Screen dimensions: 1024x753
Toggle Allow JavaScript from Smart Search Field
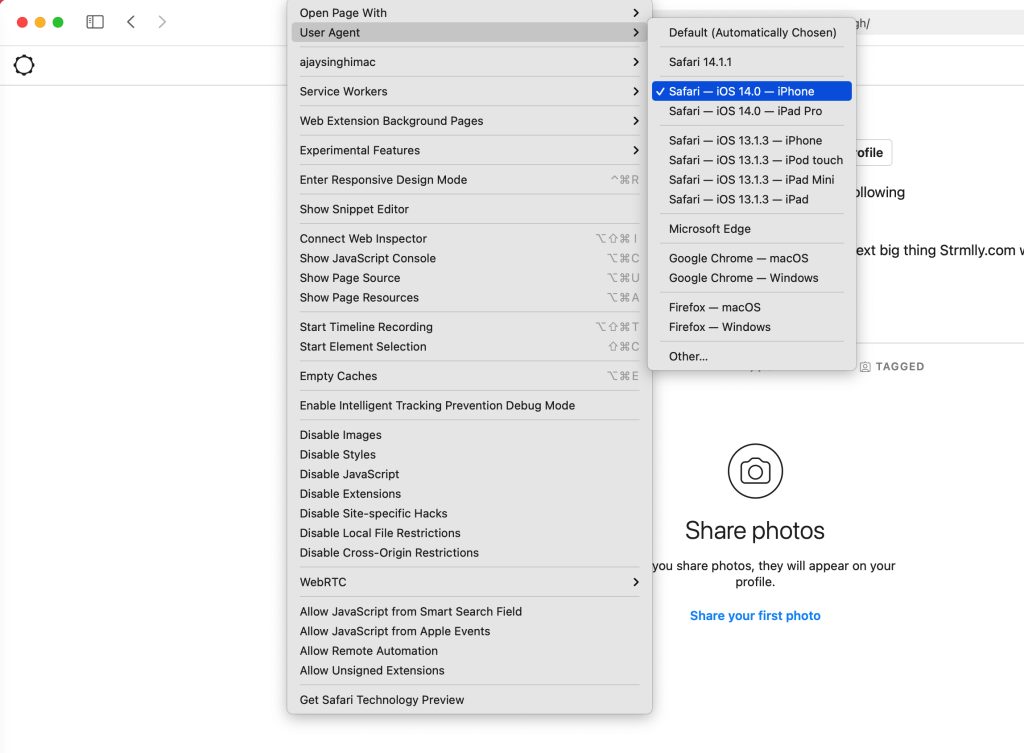point(469,611)
